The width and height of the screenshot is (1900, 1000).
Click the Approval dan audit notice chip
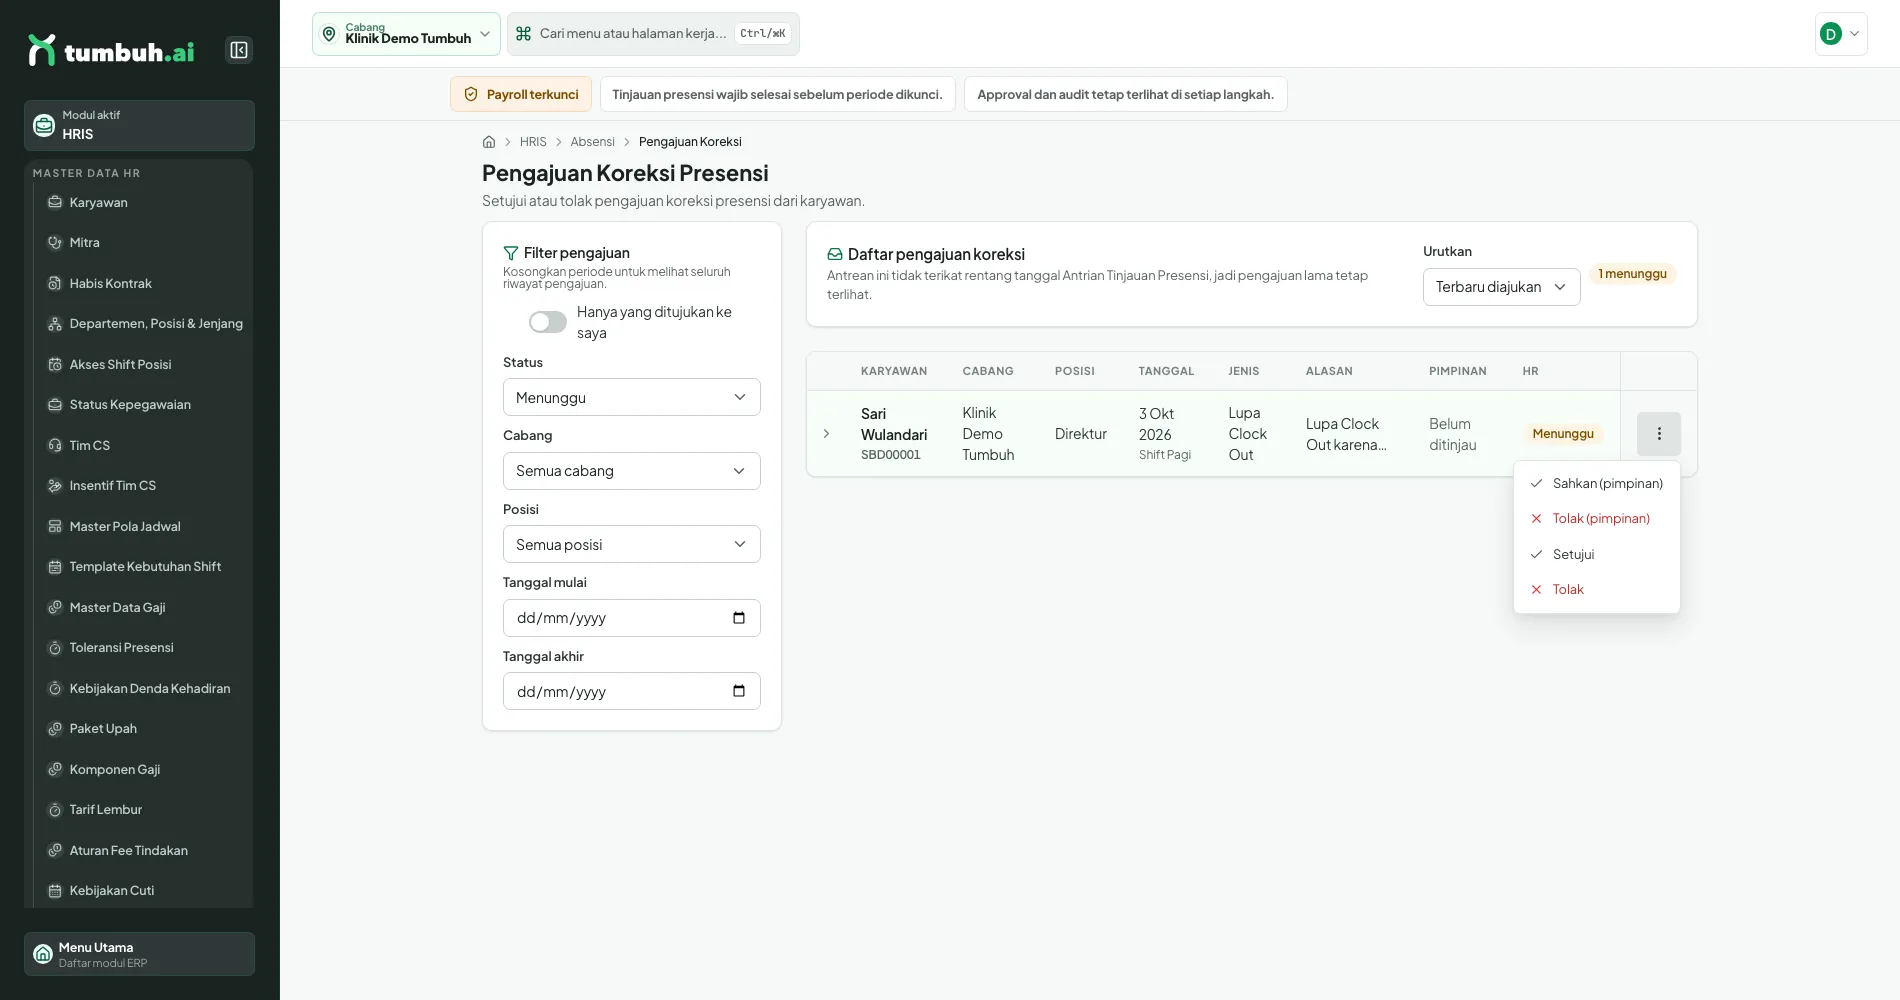point(1126,94)
